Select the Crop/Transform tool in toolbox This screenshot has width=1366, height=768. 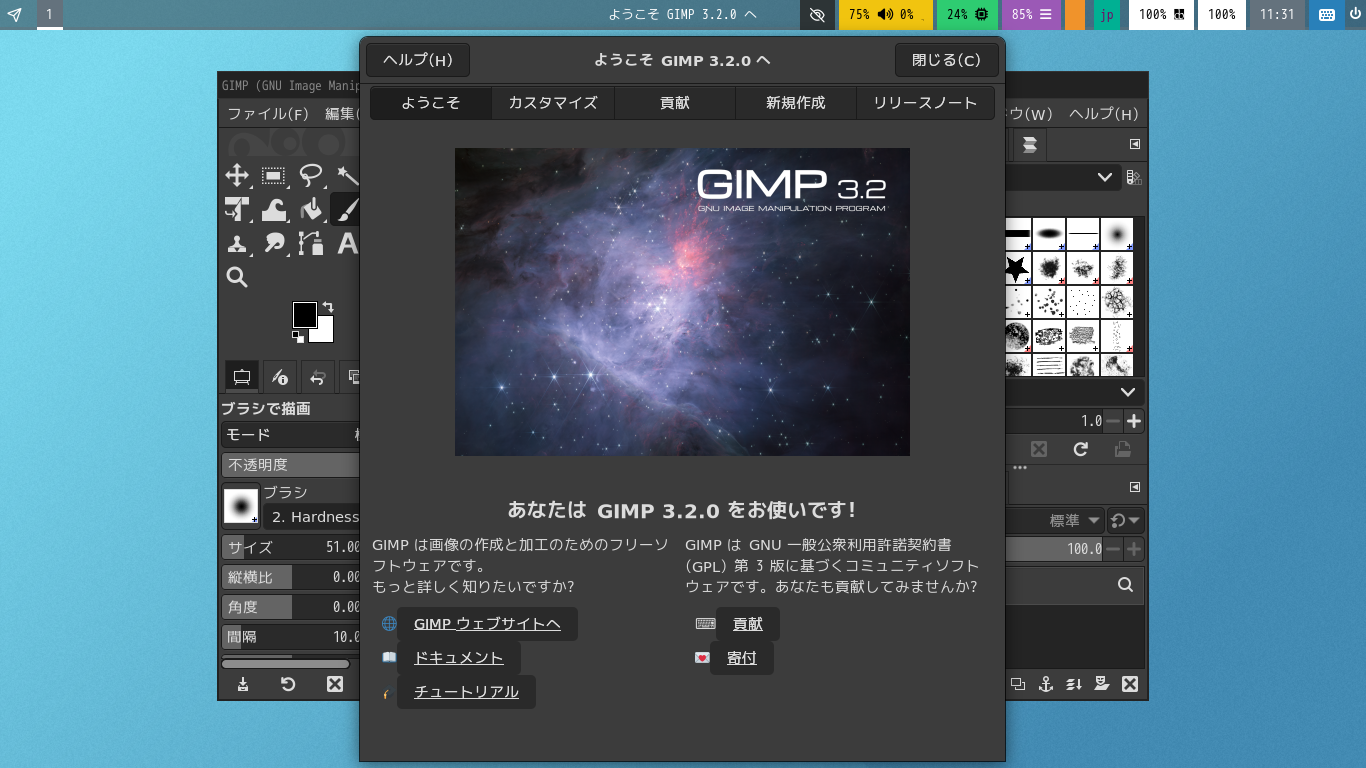(237, 209)
